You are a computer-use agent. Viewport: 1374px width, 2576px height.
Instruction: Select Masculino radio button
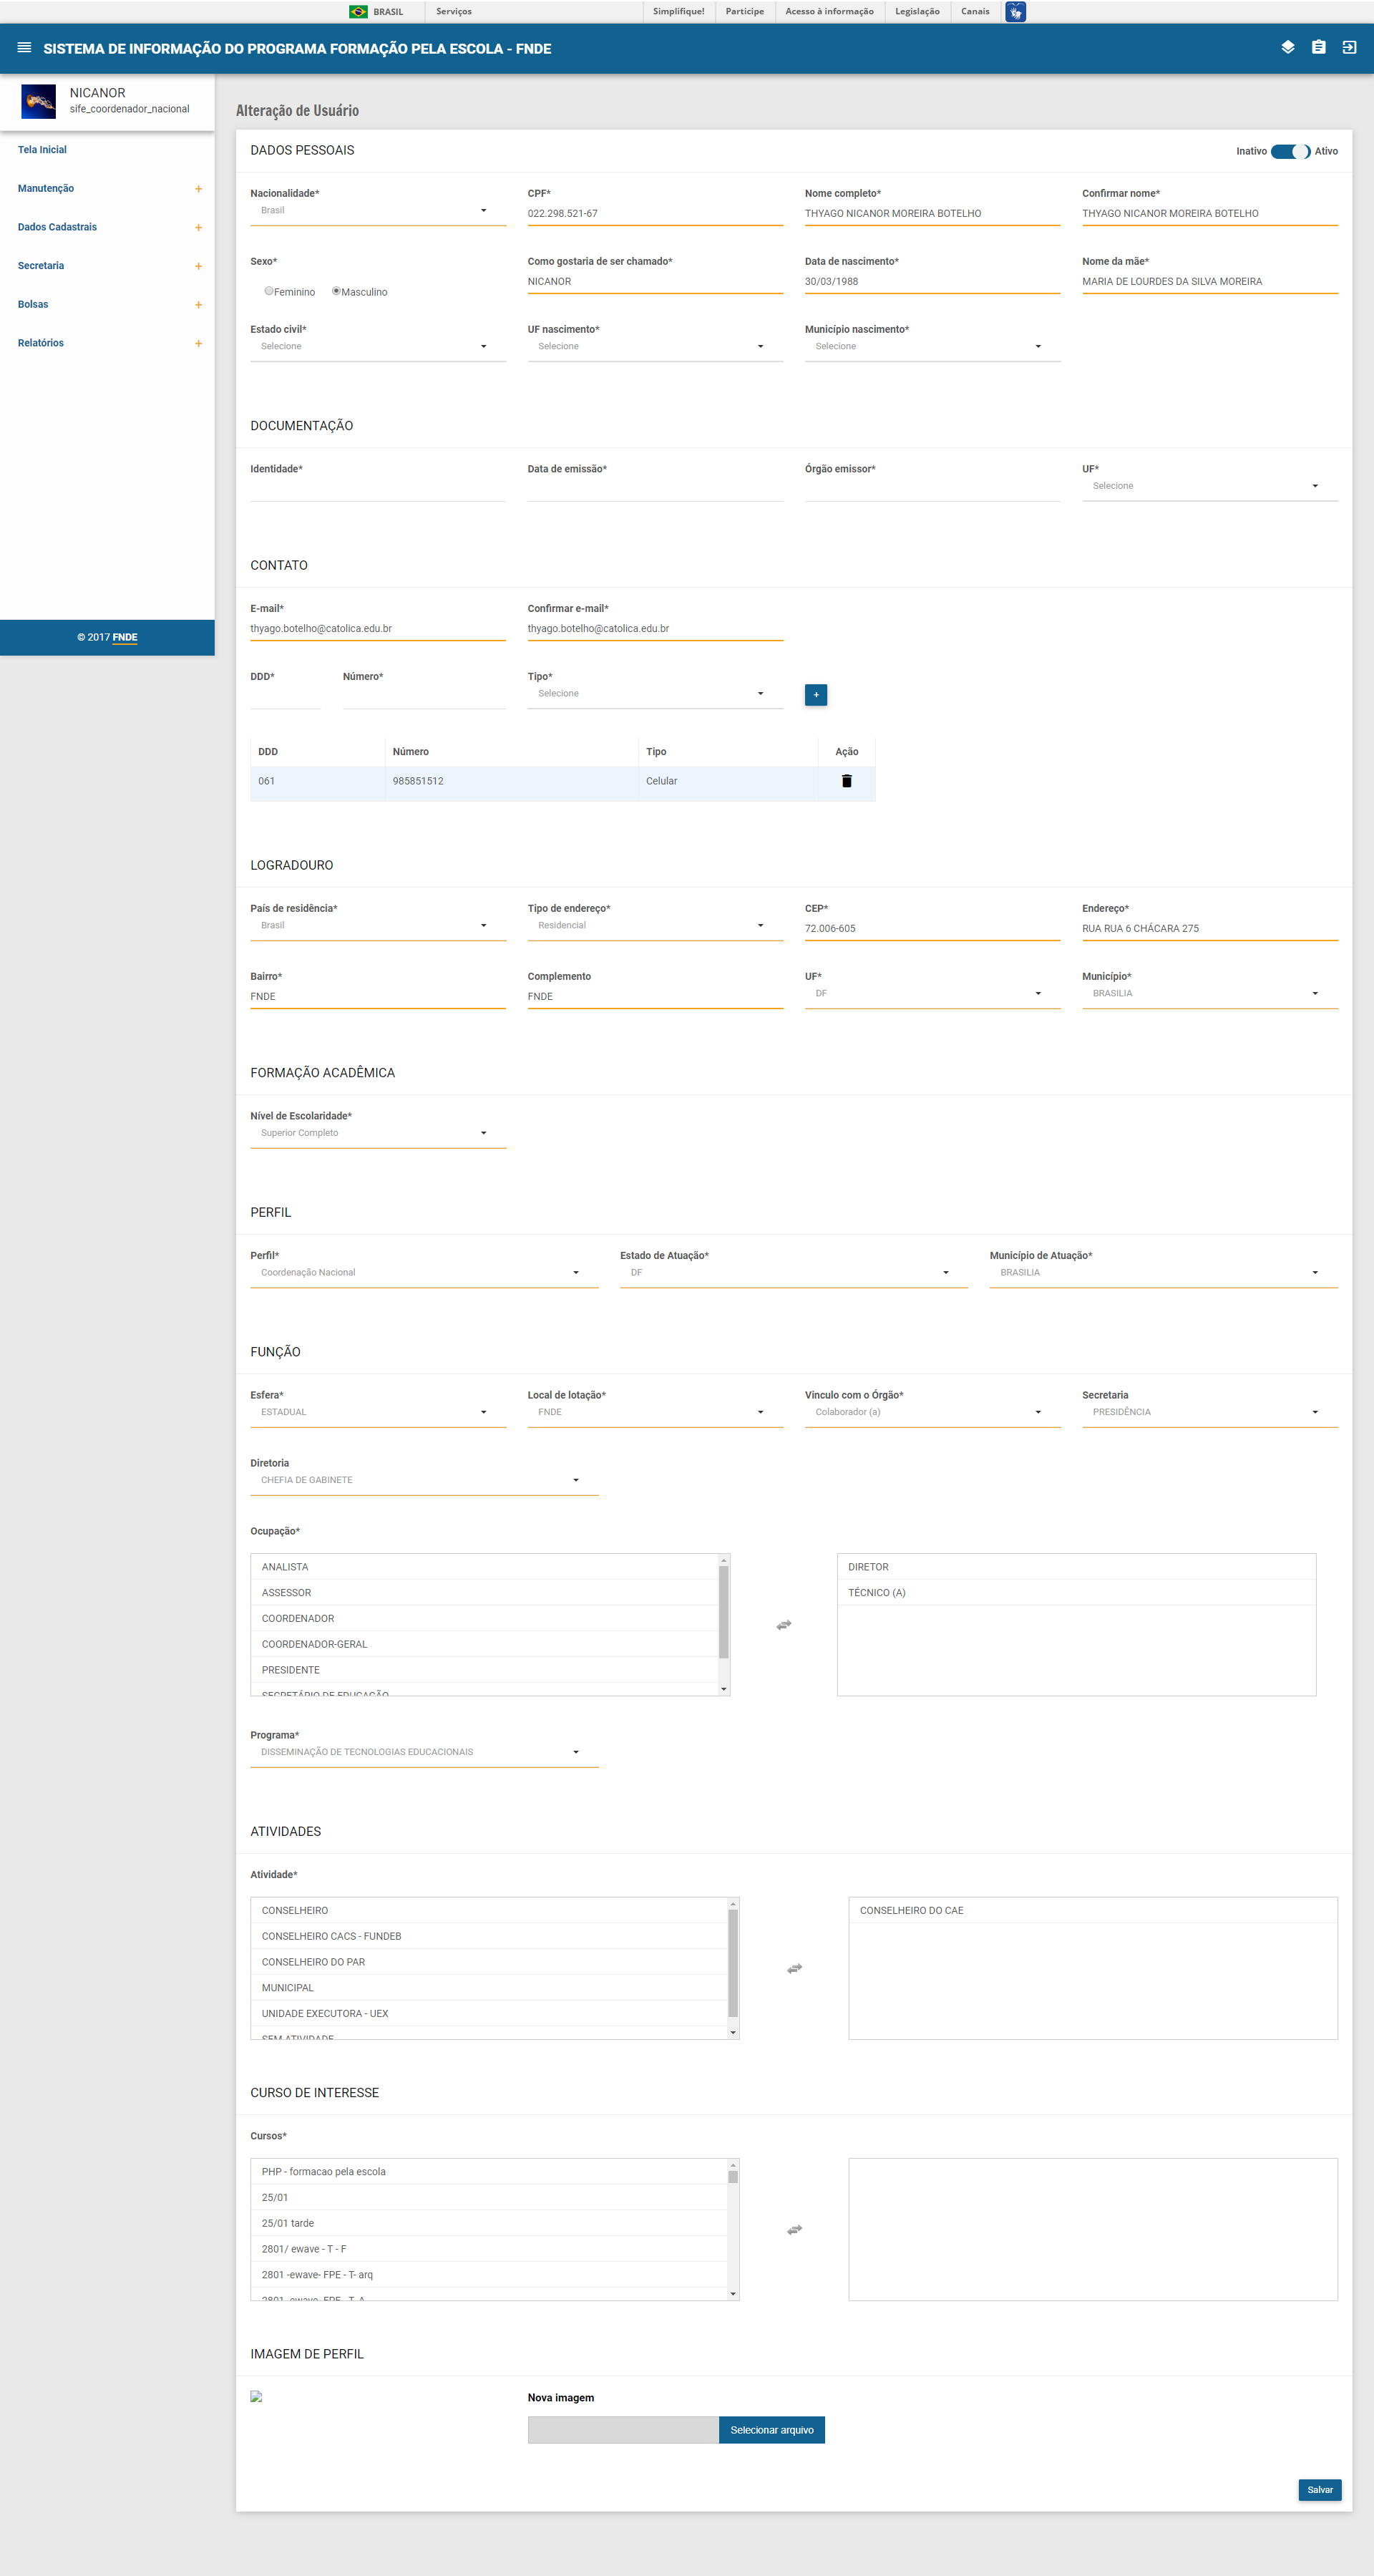(336, 291)
